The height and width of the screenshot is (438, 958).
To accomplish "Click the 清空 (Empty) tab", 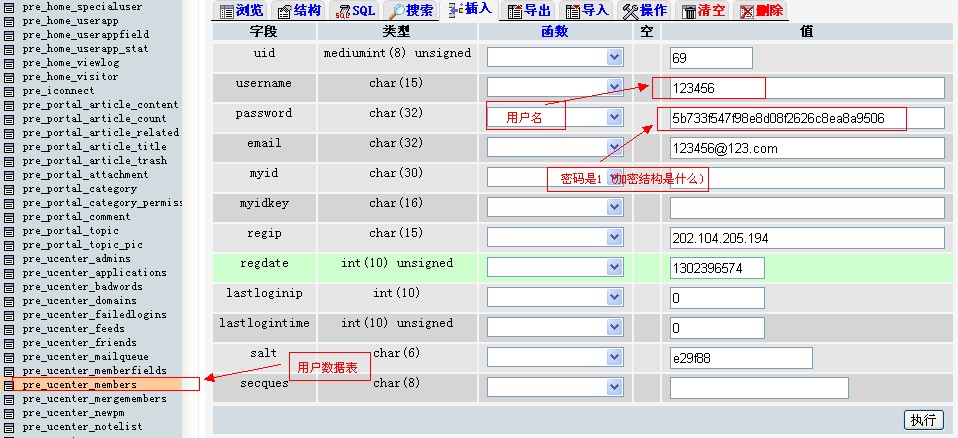I will [x=704, y=10].
